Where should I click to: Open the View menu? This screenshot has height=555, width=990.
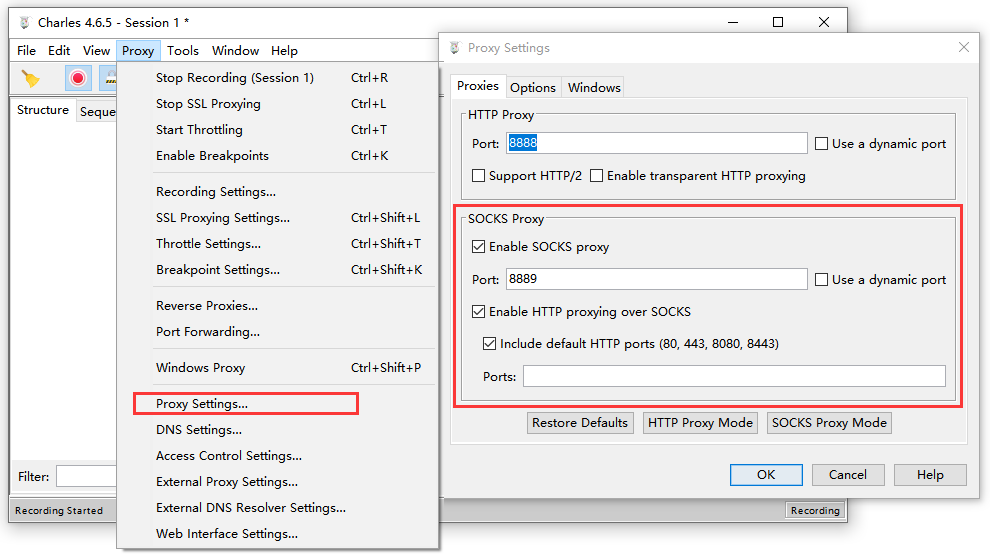pos(96,51)
